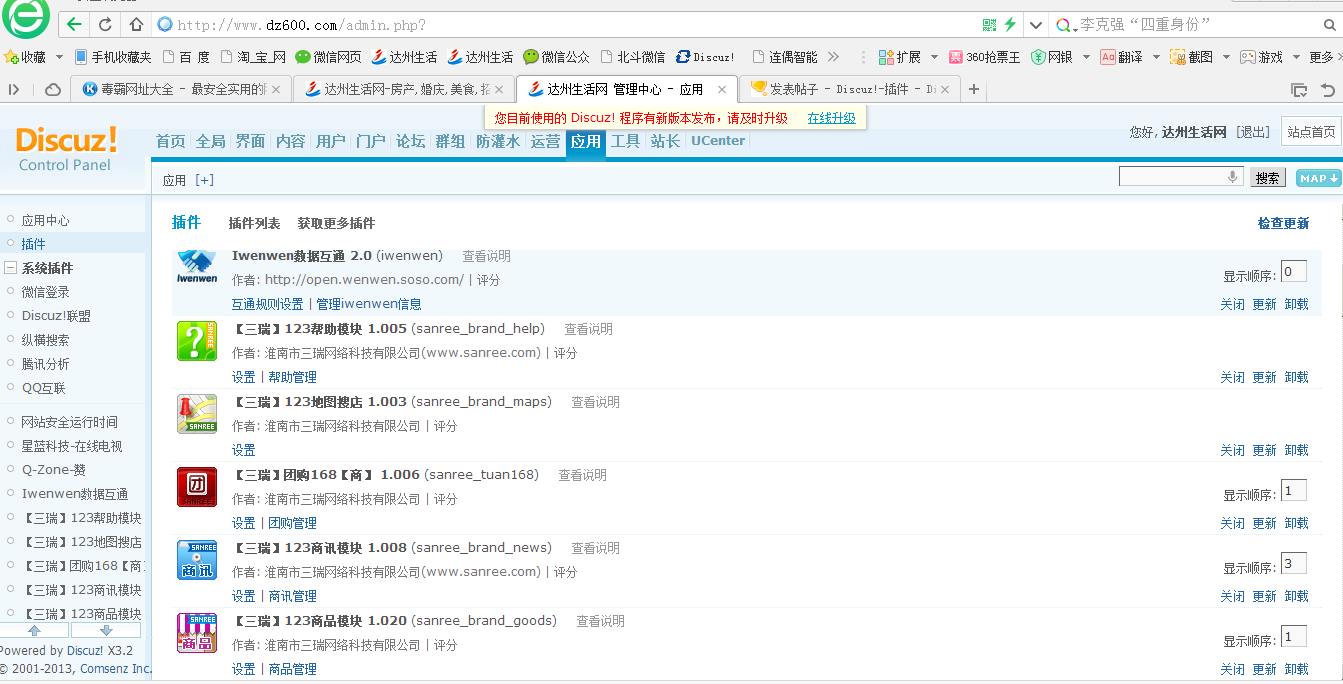Viewport: 1343px width, 684px height.
Task: Open 团购管理 link
Action: pos(292,523)
